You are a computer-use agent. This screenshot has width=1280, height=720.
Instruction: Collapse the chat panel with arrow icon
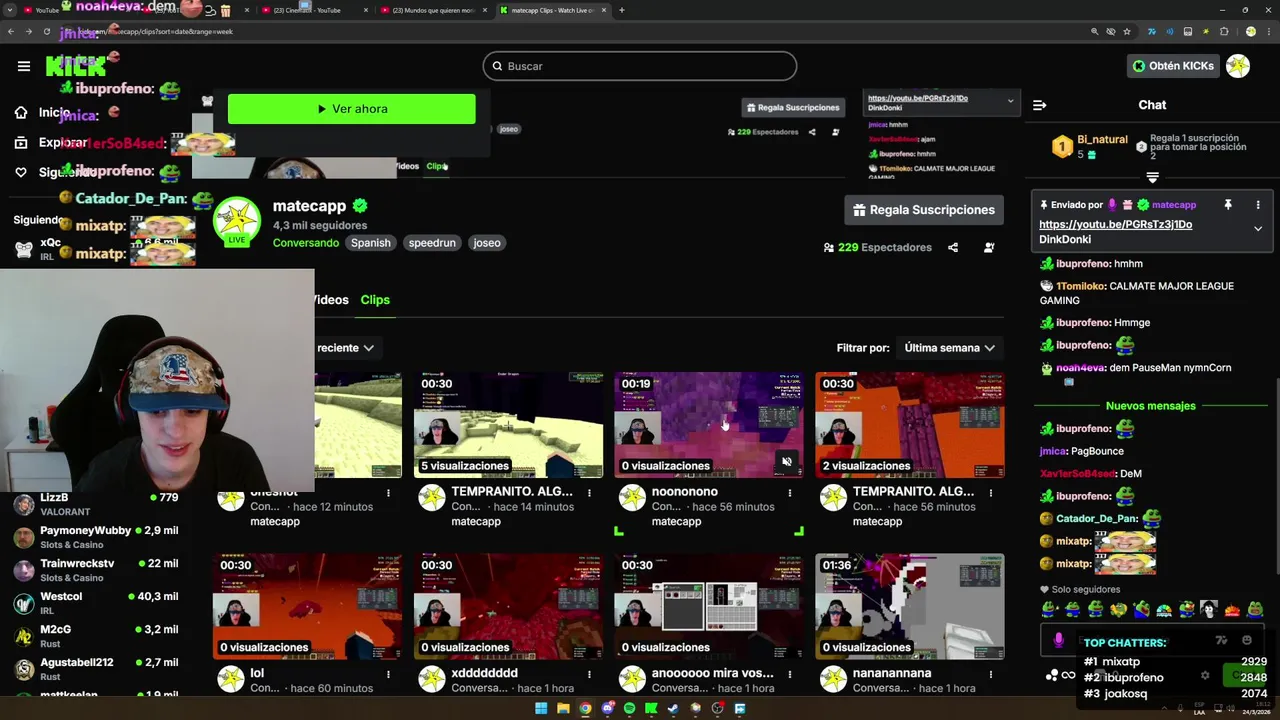pos(1039,105)
